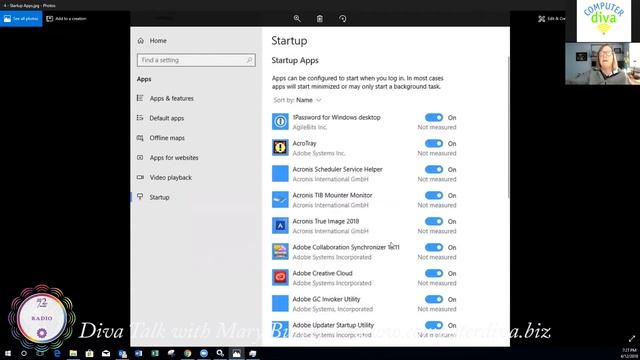640x360 pixels.
Task: Click the full-screen expand arrows icon
Action: tap(632, 338)
